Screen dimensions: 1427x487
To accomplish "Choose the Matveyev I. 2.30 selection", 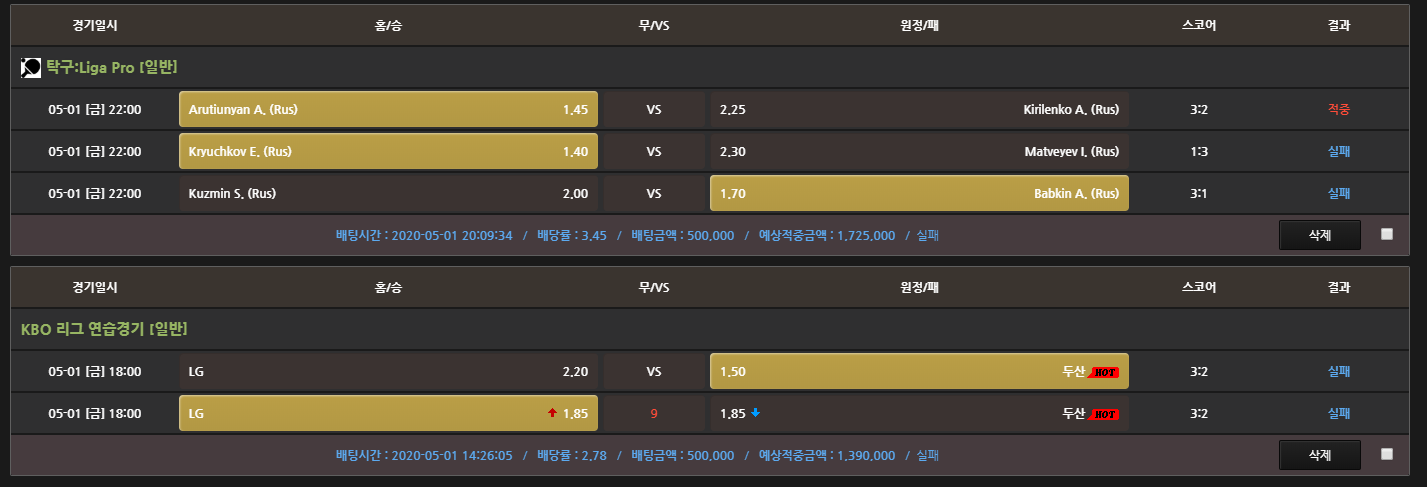I will coord(919,152).
